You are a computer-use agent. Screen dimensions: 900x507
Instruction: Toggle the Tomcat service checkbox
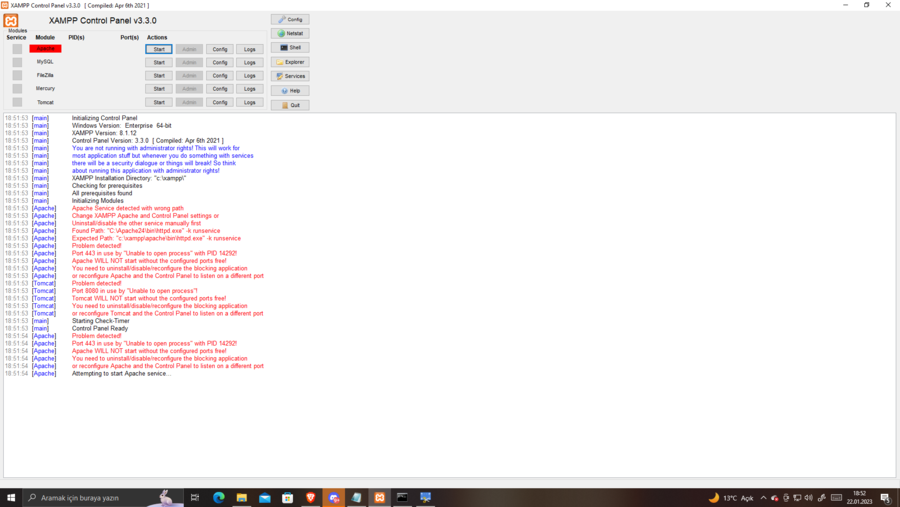[x=17, y=102]
